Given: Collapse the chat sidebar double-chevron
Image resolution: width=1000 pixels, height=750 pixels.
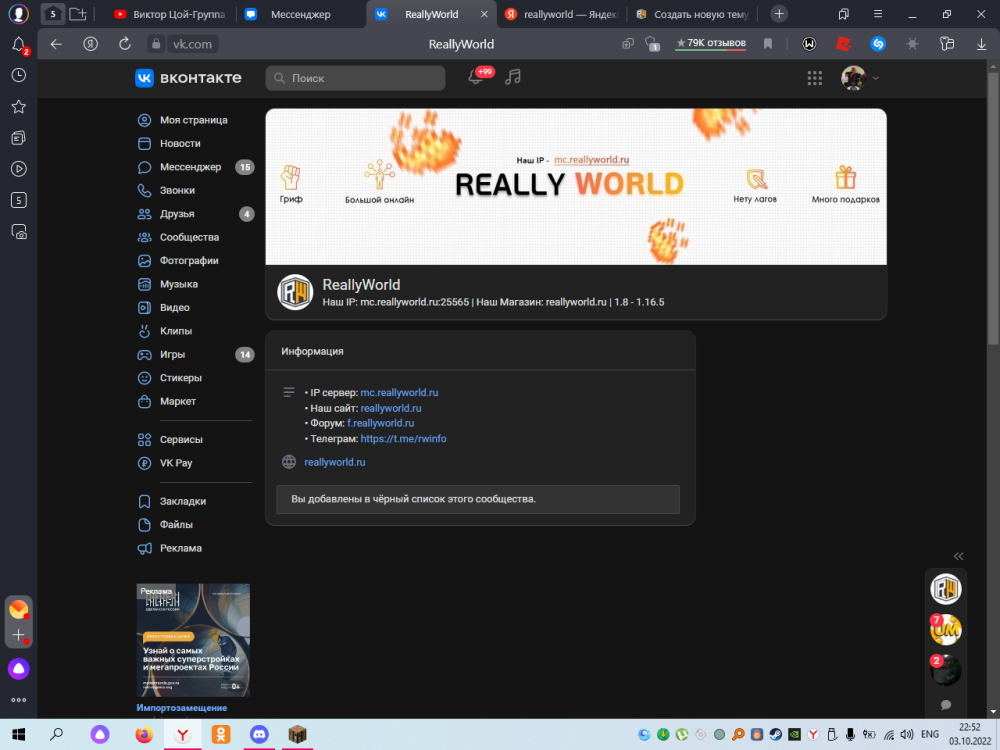Looking at the screenshot, I should [958, 556].
